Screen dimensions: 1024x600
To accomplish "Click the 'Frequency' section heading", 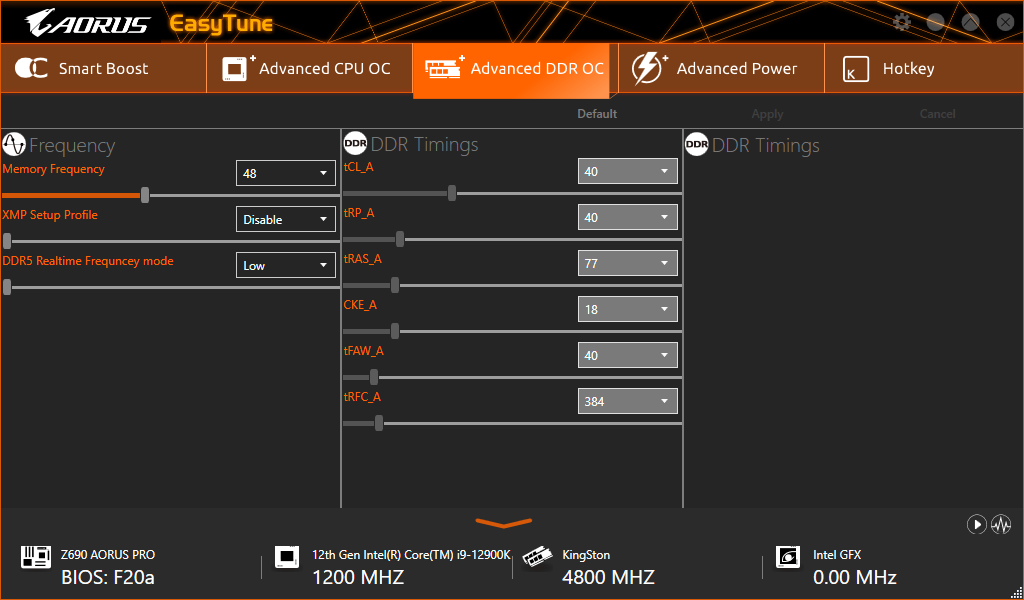I will 72,145.
